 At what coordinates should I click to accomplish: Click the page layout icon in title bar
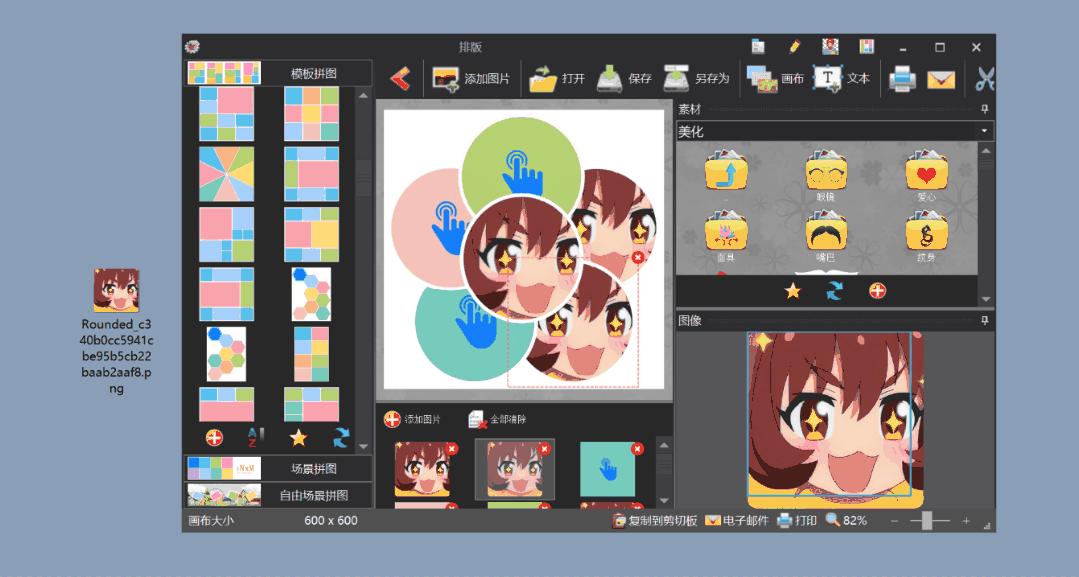[x=758, y=47]
